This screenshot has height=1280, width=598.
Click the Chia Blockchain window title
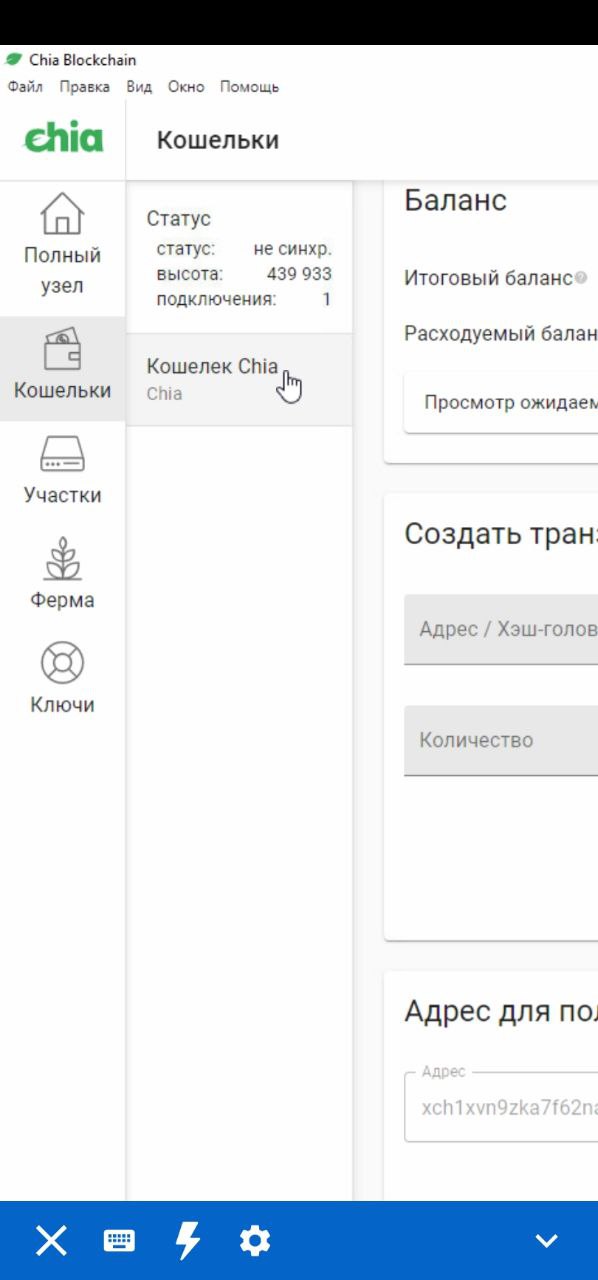point(83,60)
